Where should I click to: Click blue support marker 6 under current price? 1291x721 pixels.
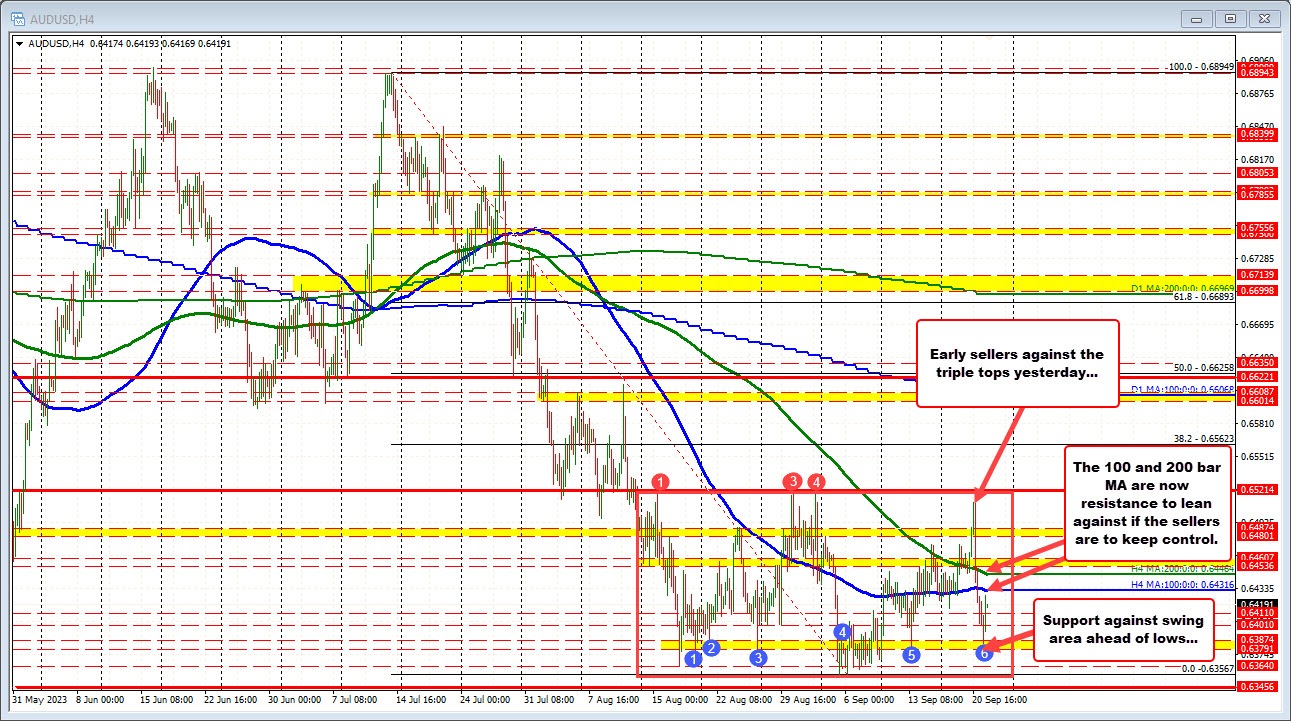[x=983, y=651]
